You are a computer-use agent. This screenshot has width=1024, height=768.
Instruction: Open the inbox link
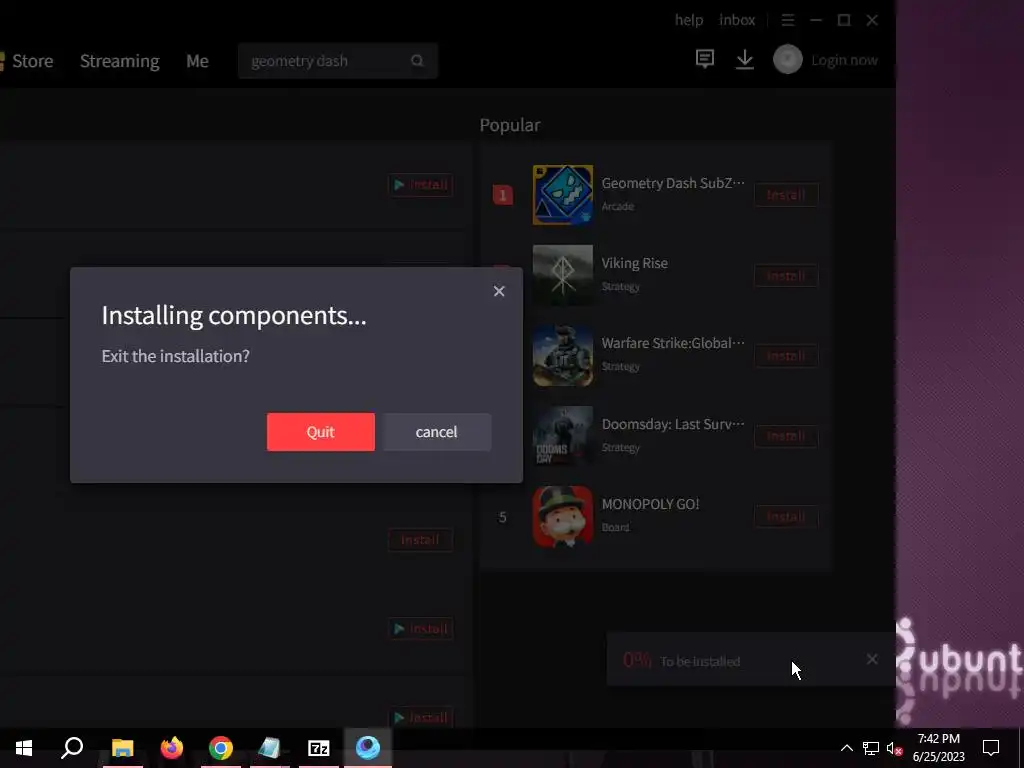tap(737, 20)
